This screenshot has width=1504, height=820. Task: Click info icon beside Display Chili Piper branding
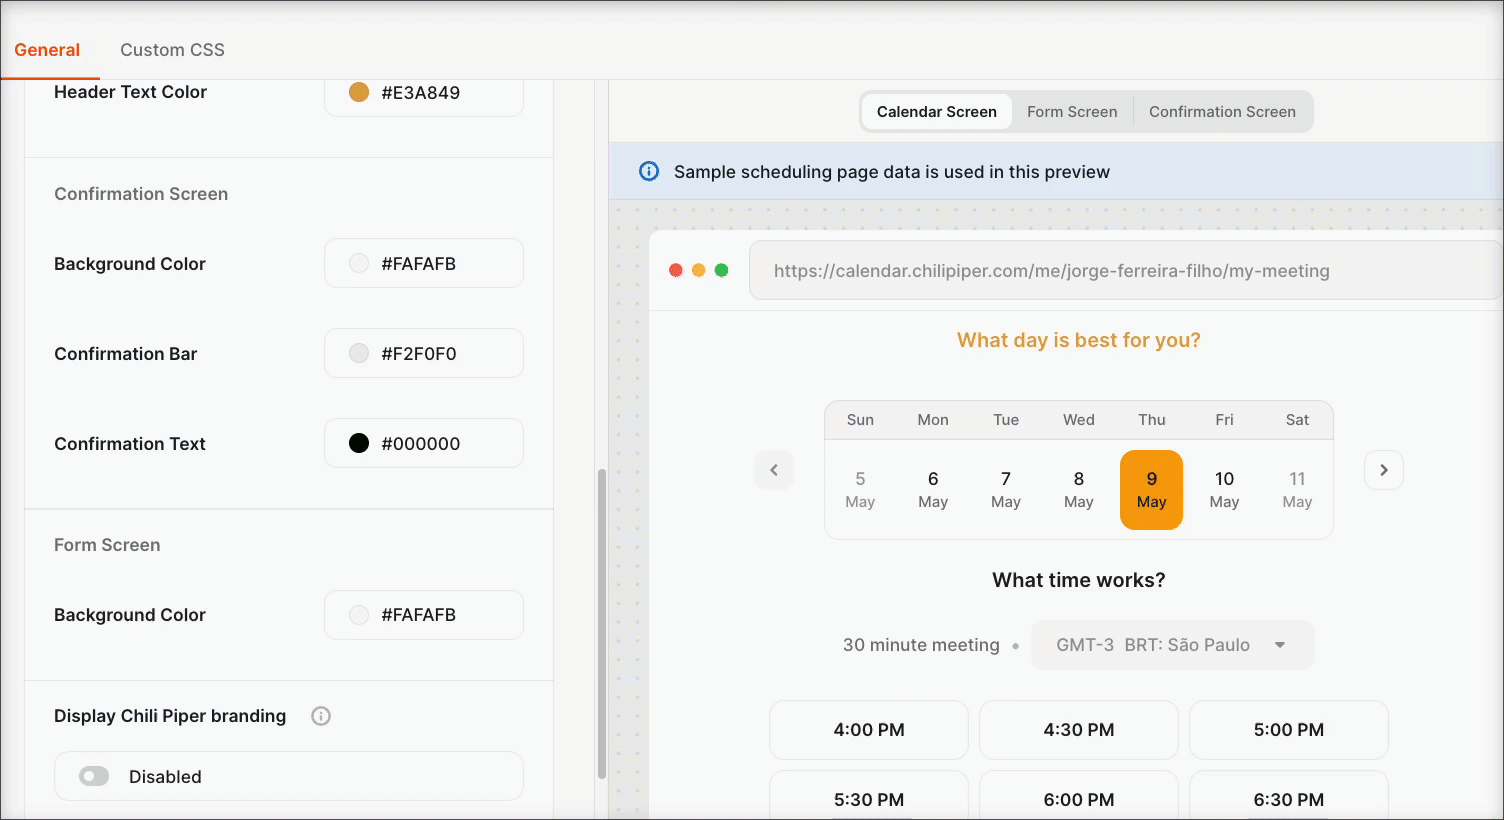click(321, 716)
